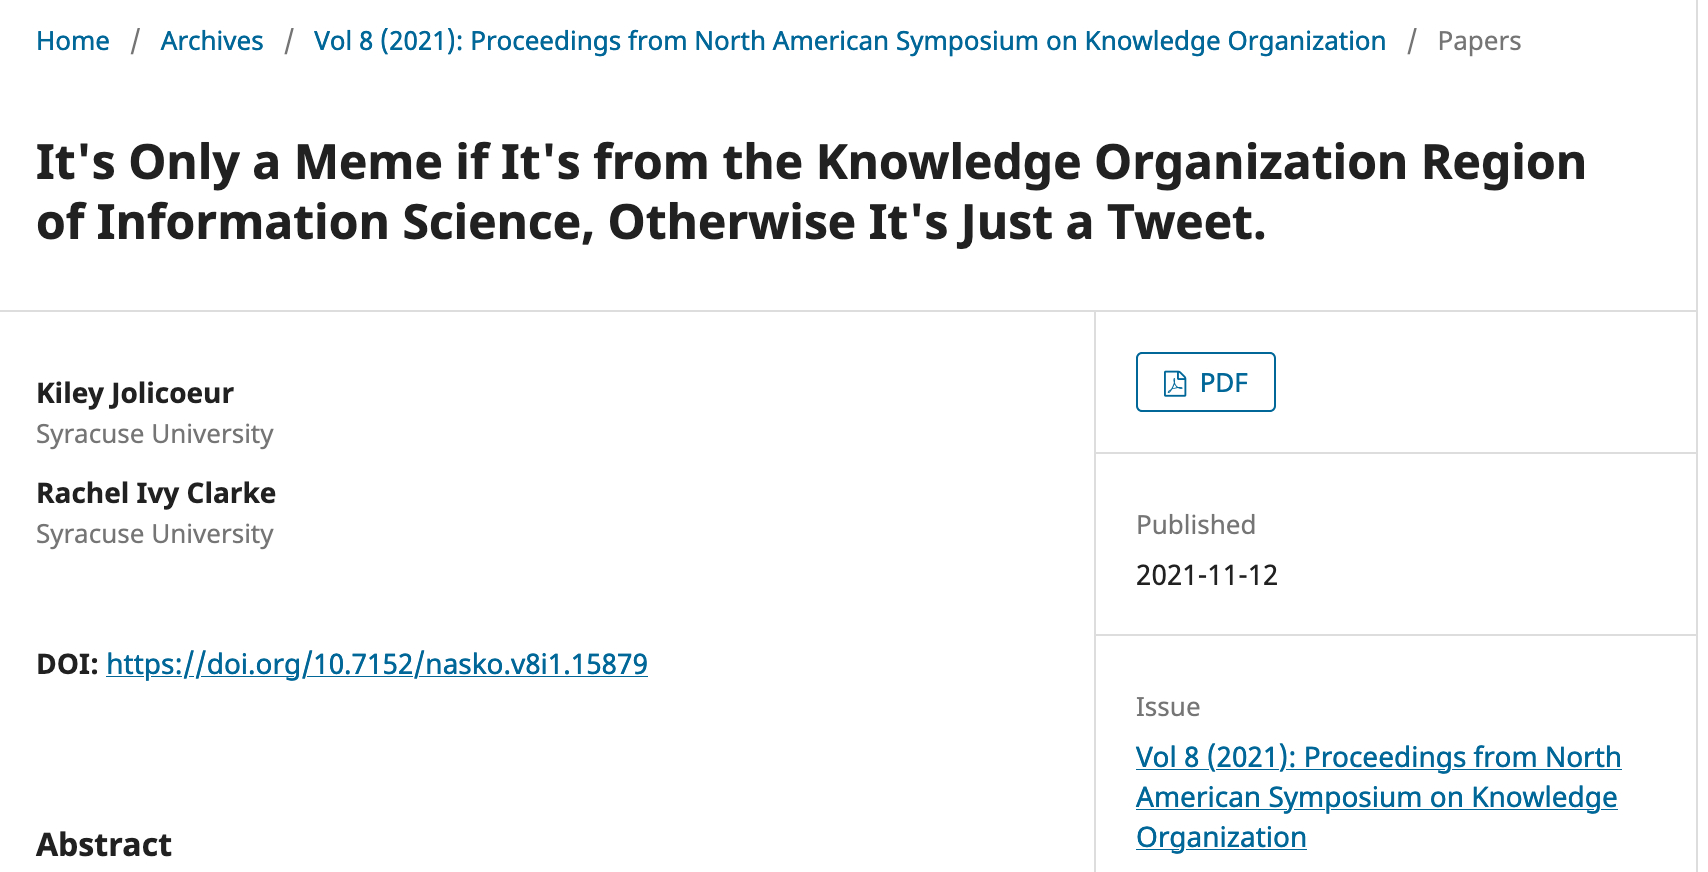
Task: Click Syracuse University under Kiley Jolicoeur
Action: 155,434
